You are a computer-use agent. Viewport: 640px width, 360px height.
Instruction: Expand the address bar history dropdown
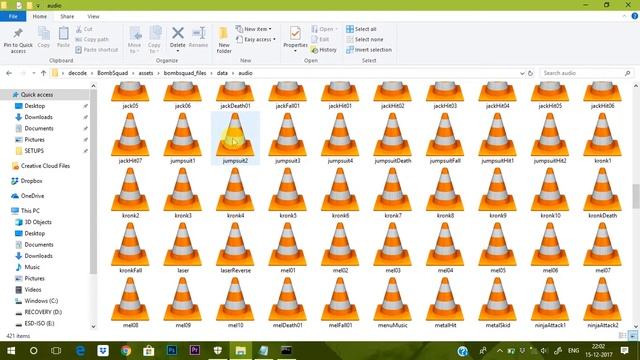(522, 73)
